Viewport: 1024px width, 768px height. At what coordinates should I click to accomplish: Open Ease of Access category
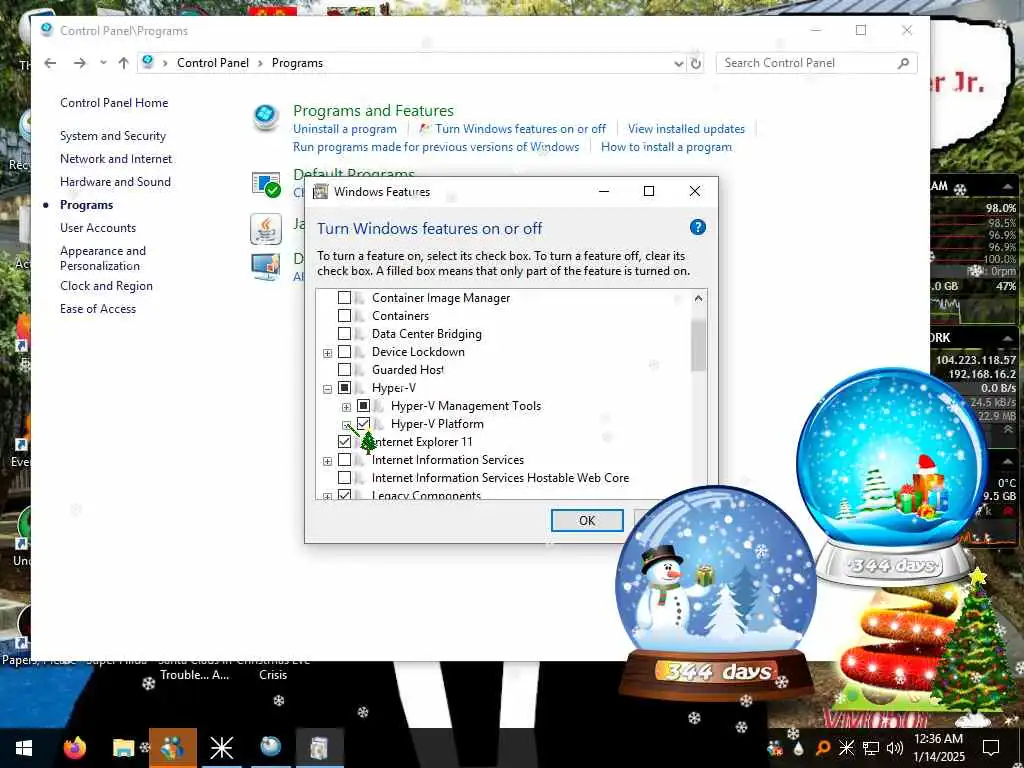point(98,309)
